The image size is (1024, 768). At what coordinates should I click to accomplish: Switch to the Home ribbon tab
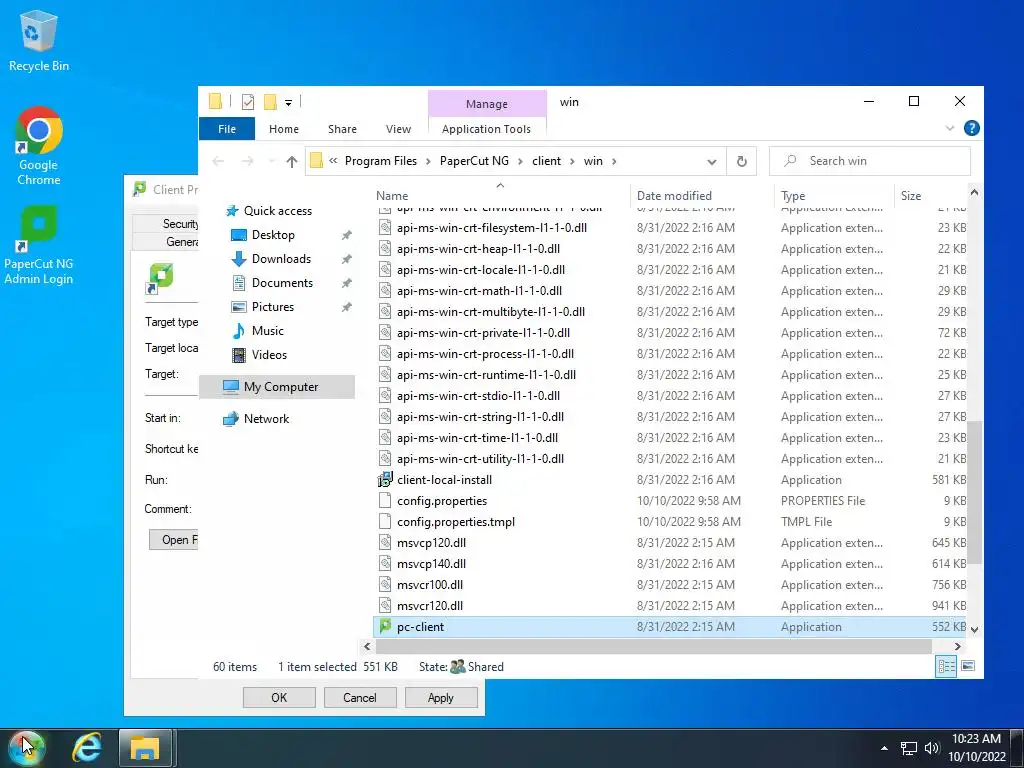[283, 129]
